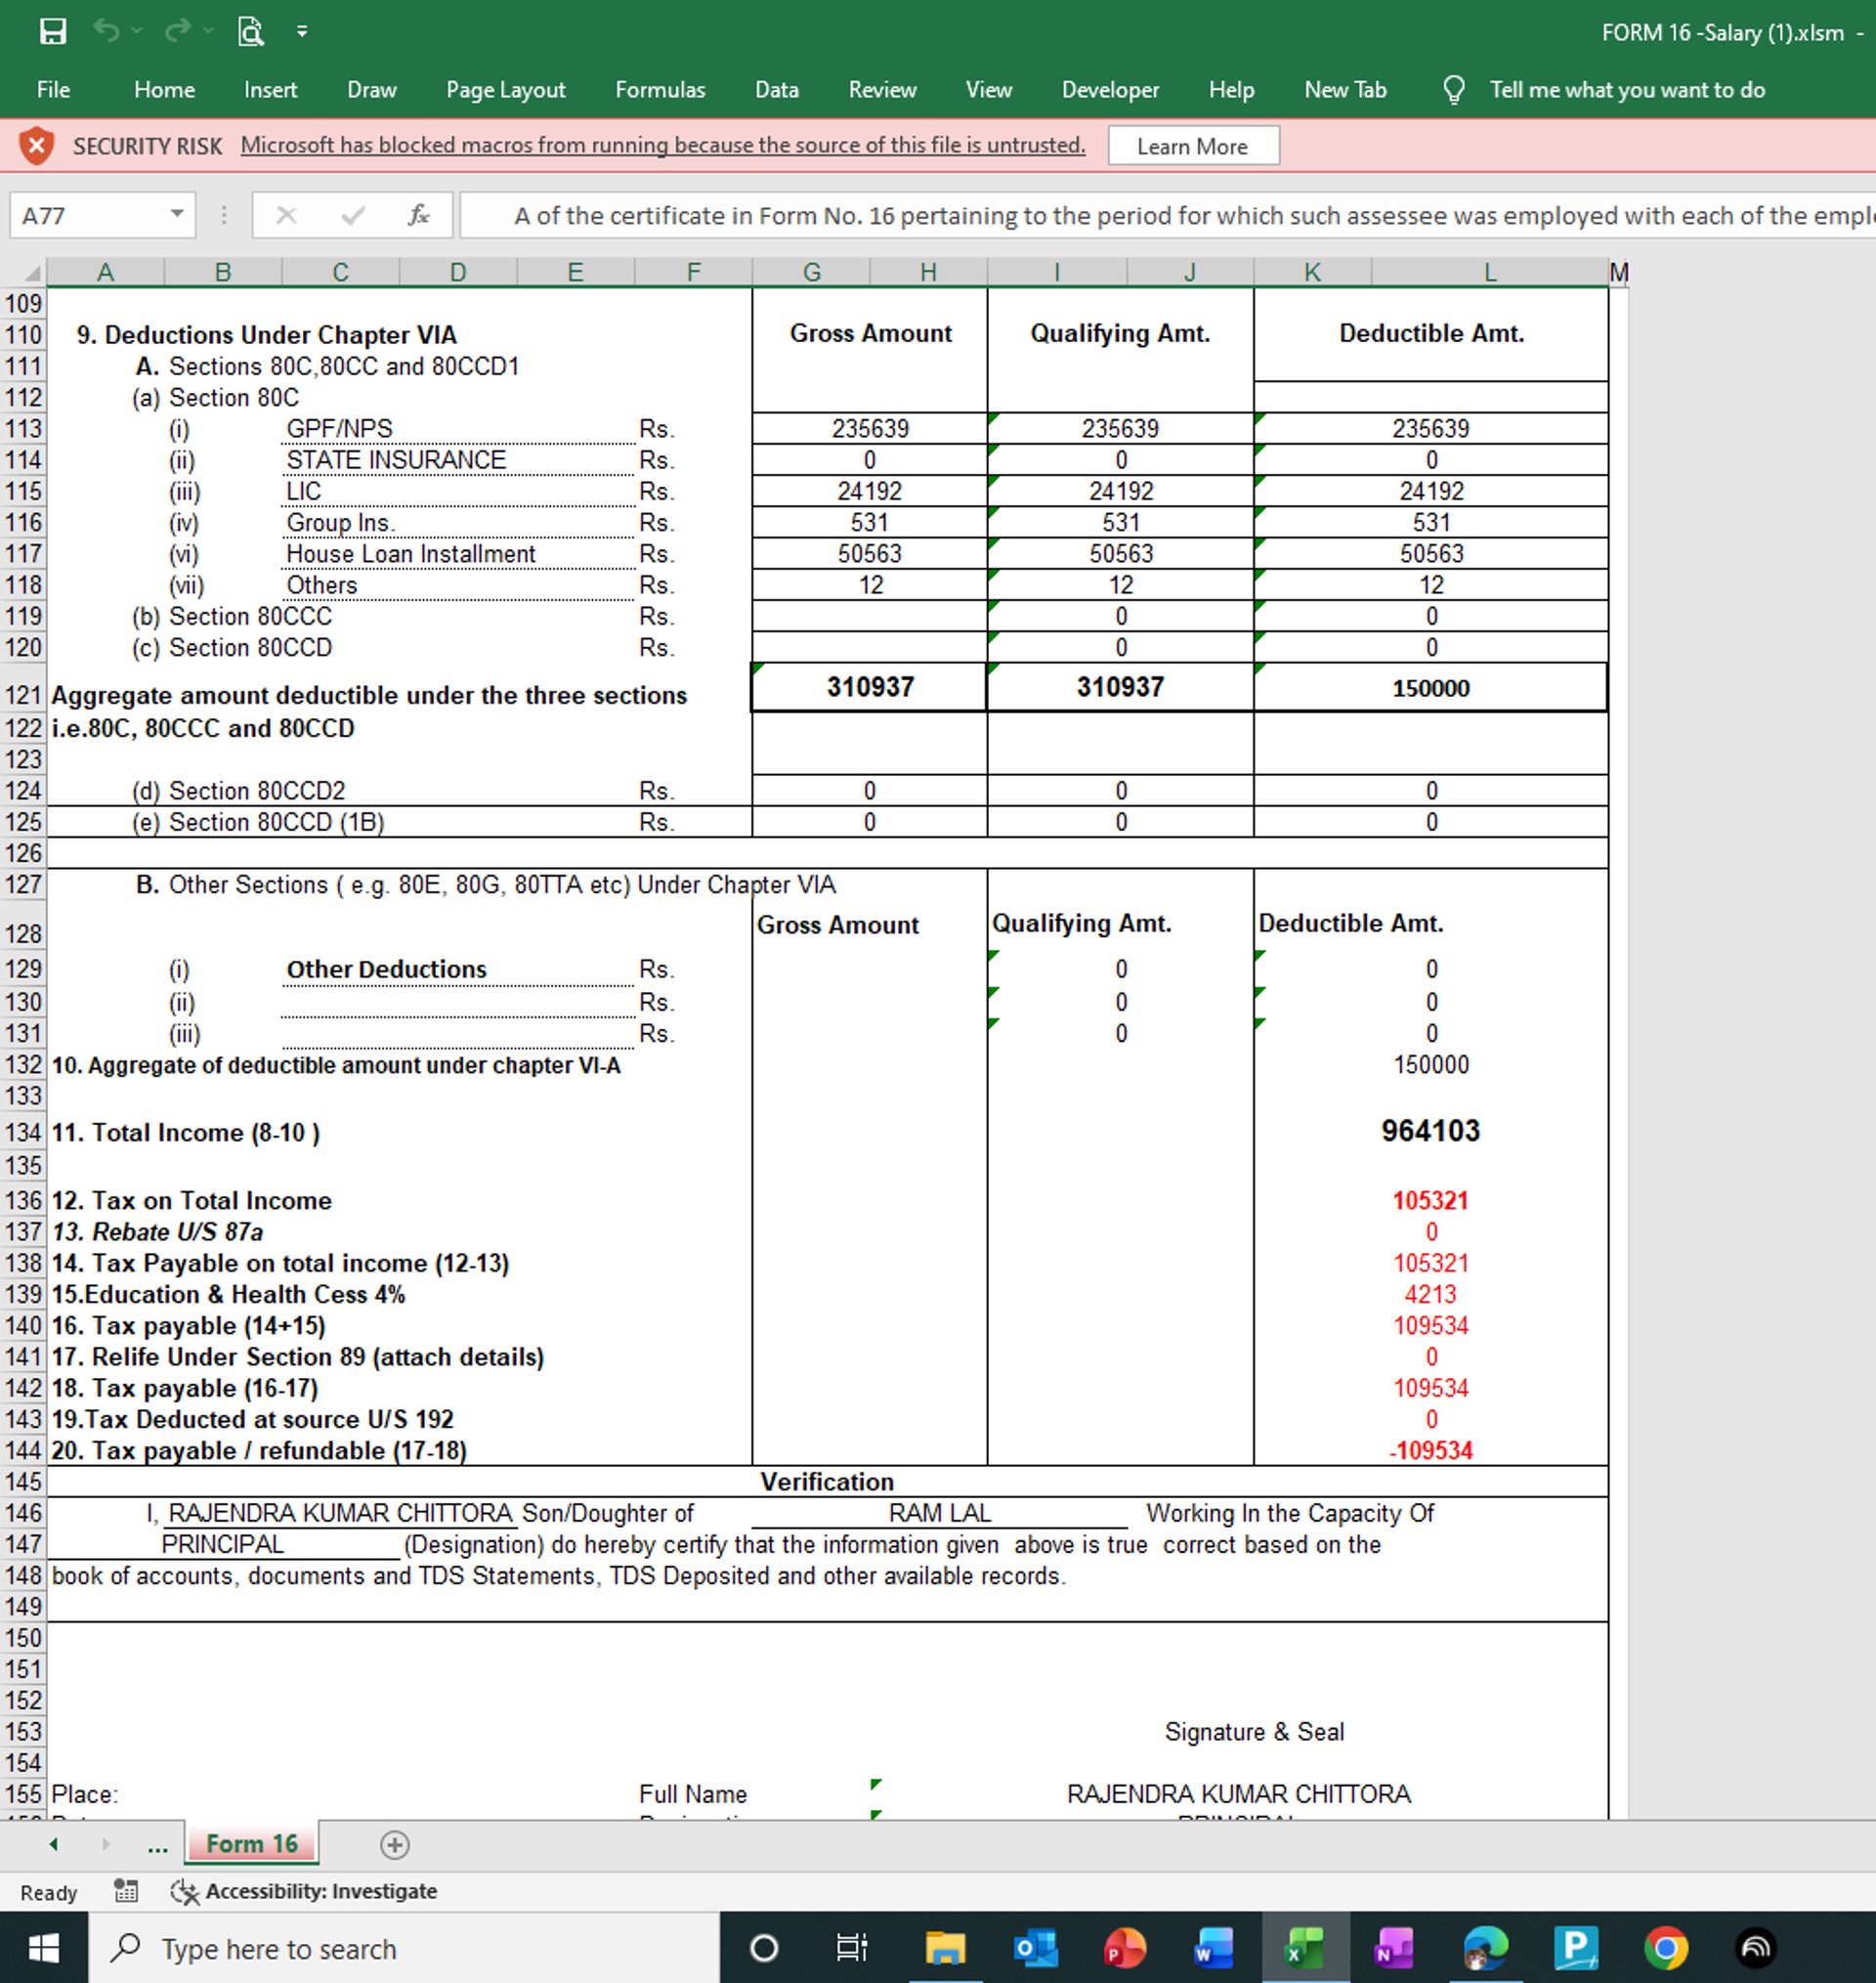Switch to the Developer ribbon tab
Image resolution: width=1876 pixels, height=1983 pixels.
tap(1110, 90)
